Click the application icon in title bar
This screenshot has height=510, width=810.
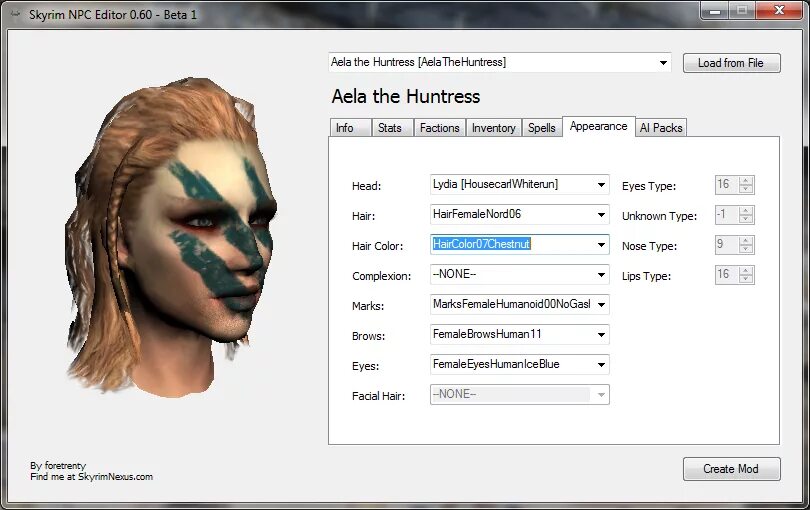(15, 14)
